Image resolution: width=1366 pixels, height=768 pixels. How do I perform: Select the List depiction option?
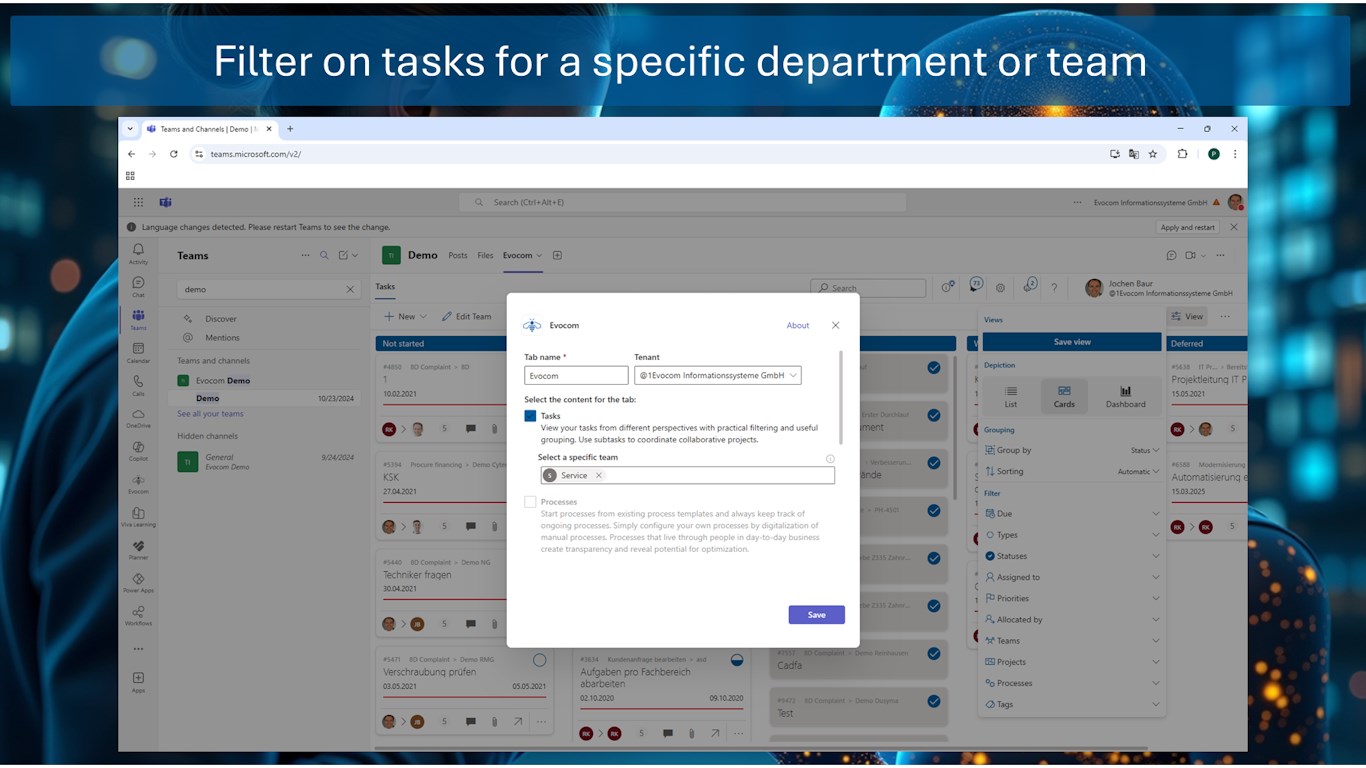pos(1011,396)
